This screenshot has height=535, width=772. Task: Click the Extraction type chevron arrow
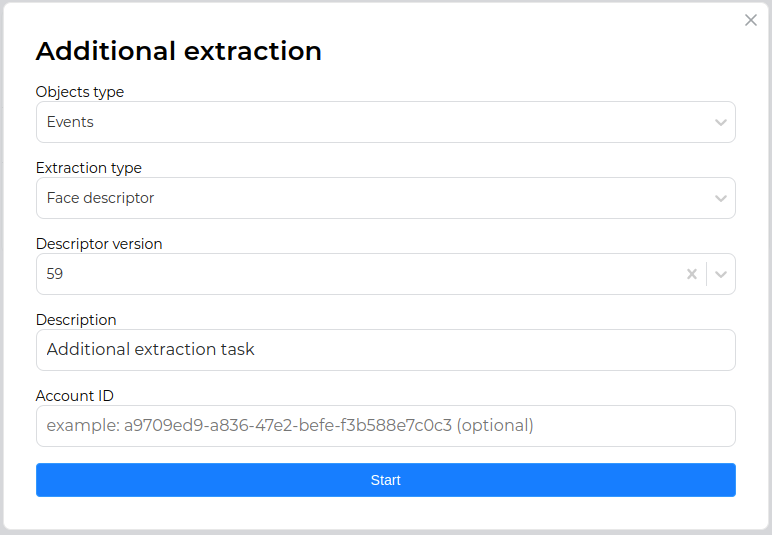tap(720, 198)
